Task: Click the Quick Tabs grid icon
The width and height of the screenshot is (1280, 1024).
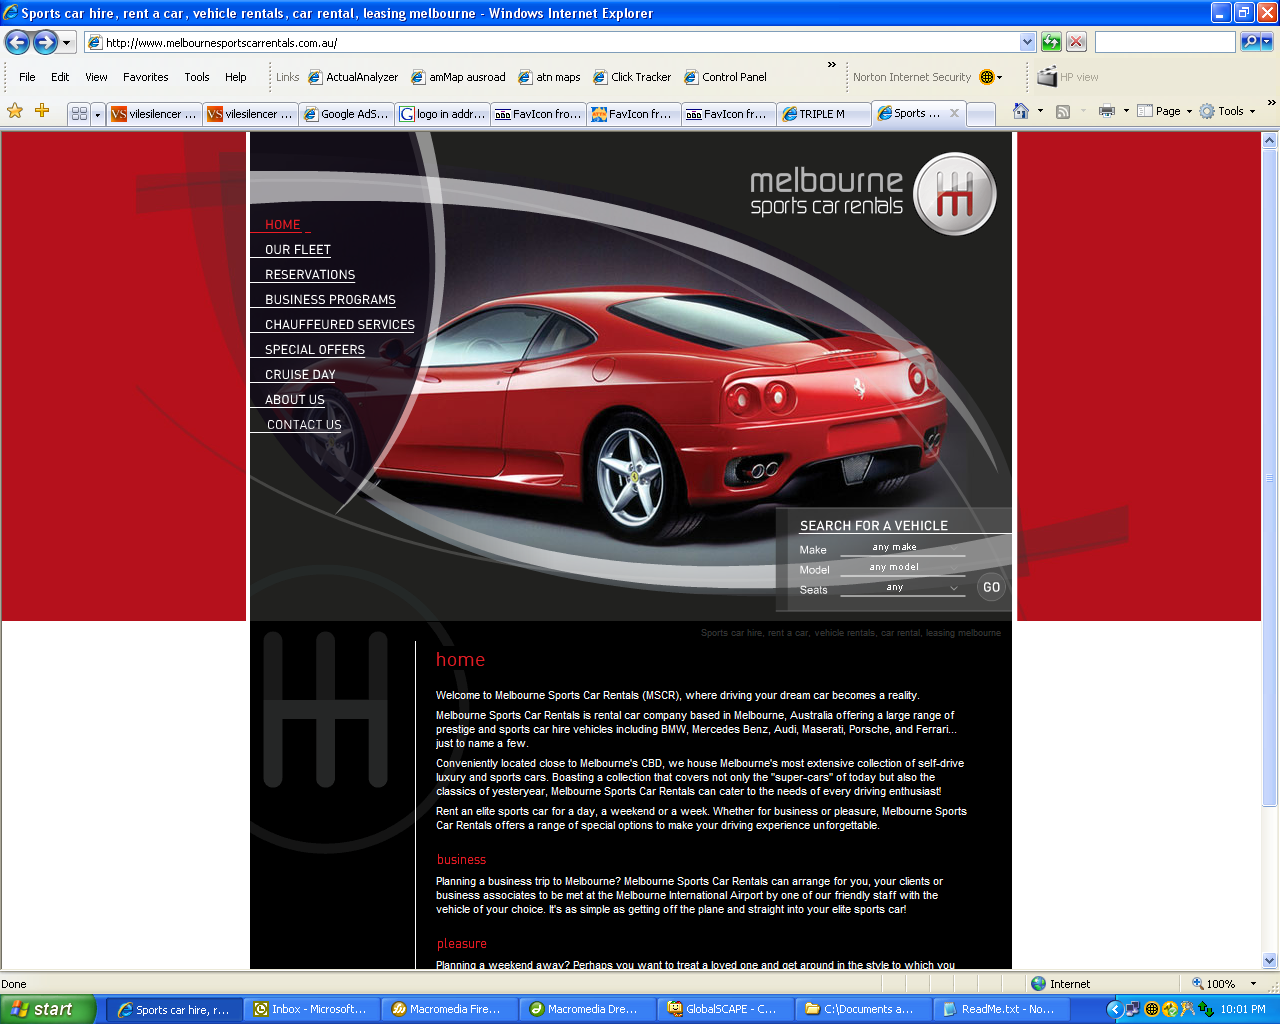Action: tap(79, 114)
